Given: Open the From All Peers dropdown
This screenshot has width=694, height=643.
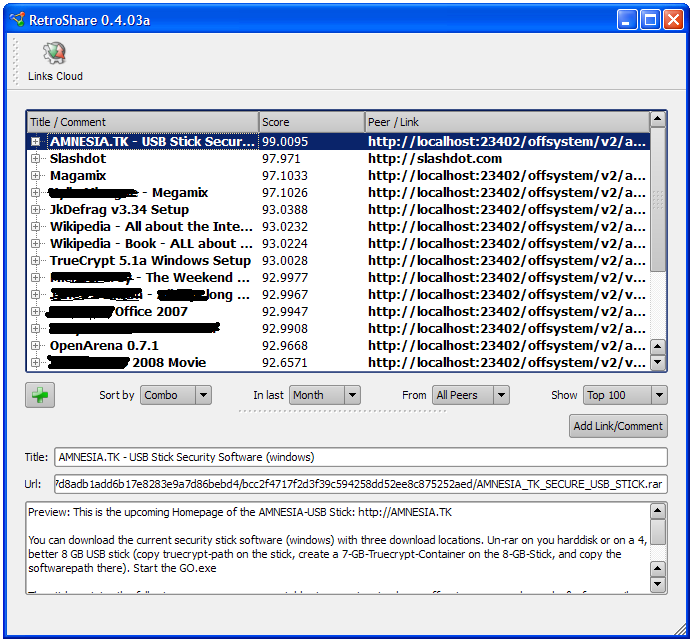Looking at the screenshot, I should 470,395.
